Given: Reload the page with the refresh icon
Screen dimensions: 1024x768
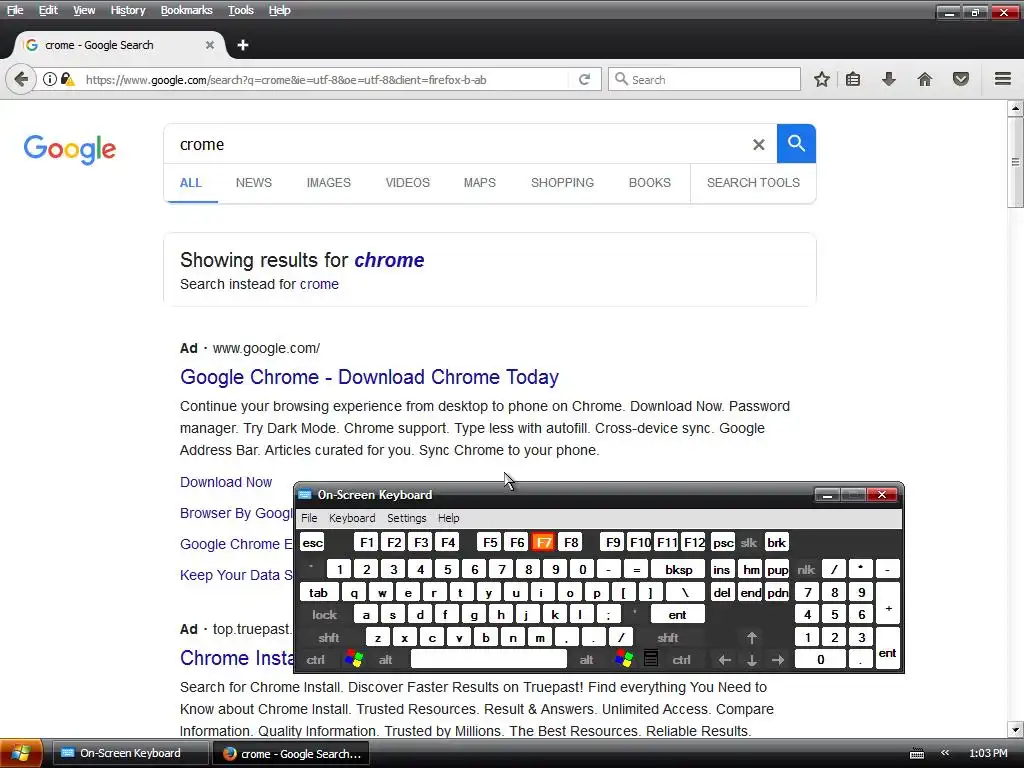Looking at the screenshot, I should click(x=584, y=80).
